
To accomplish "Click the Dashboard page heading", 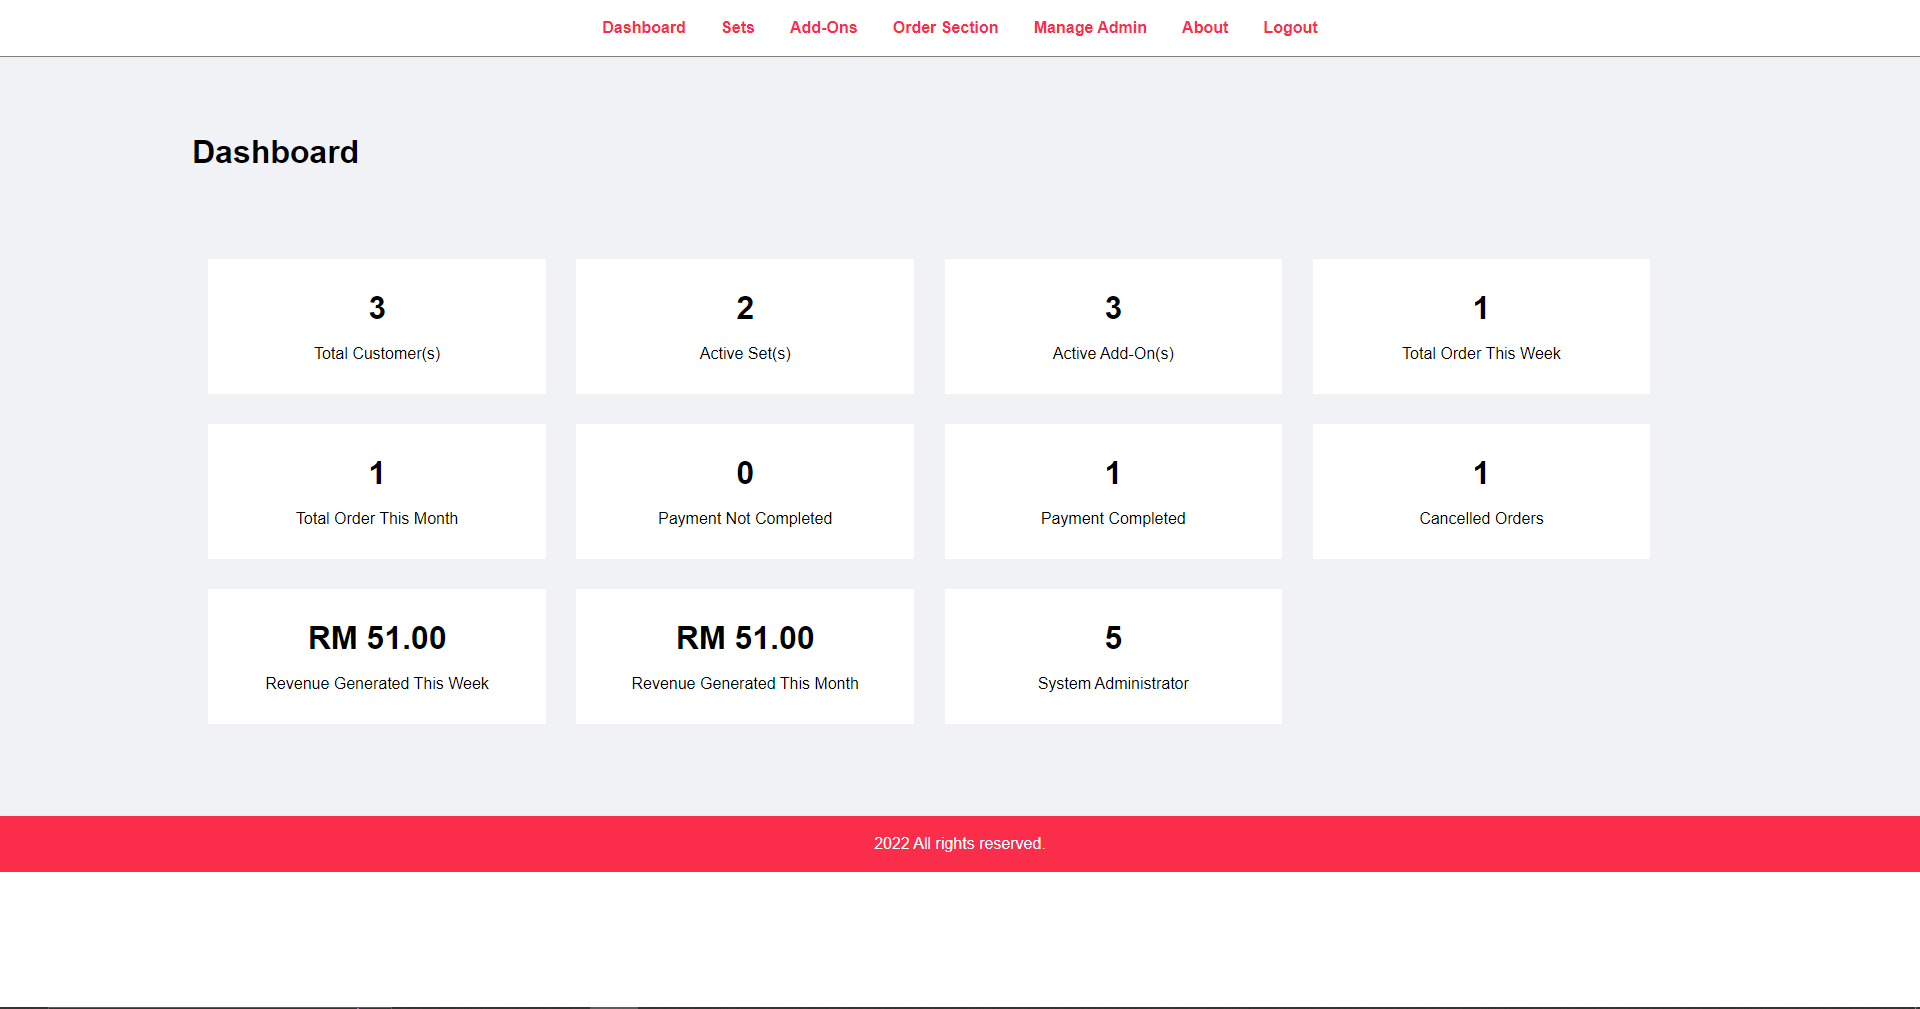I will [275, 152].
